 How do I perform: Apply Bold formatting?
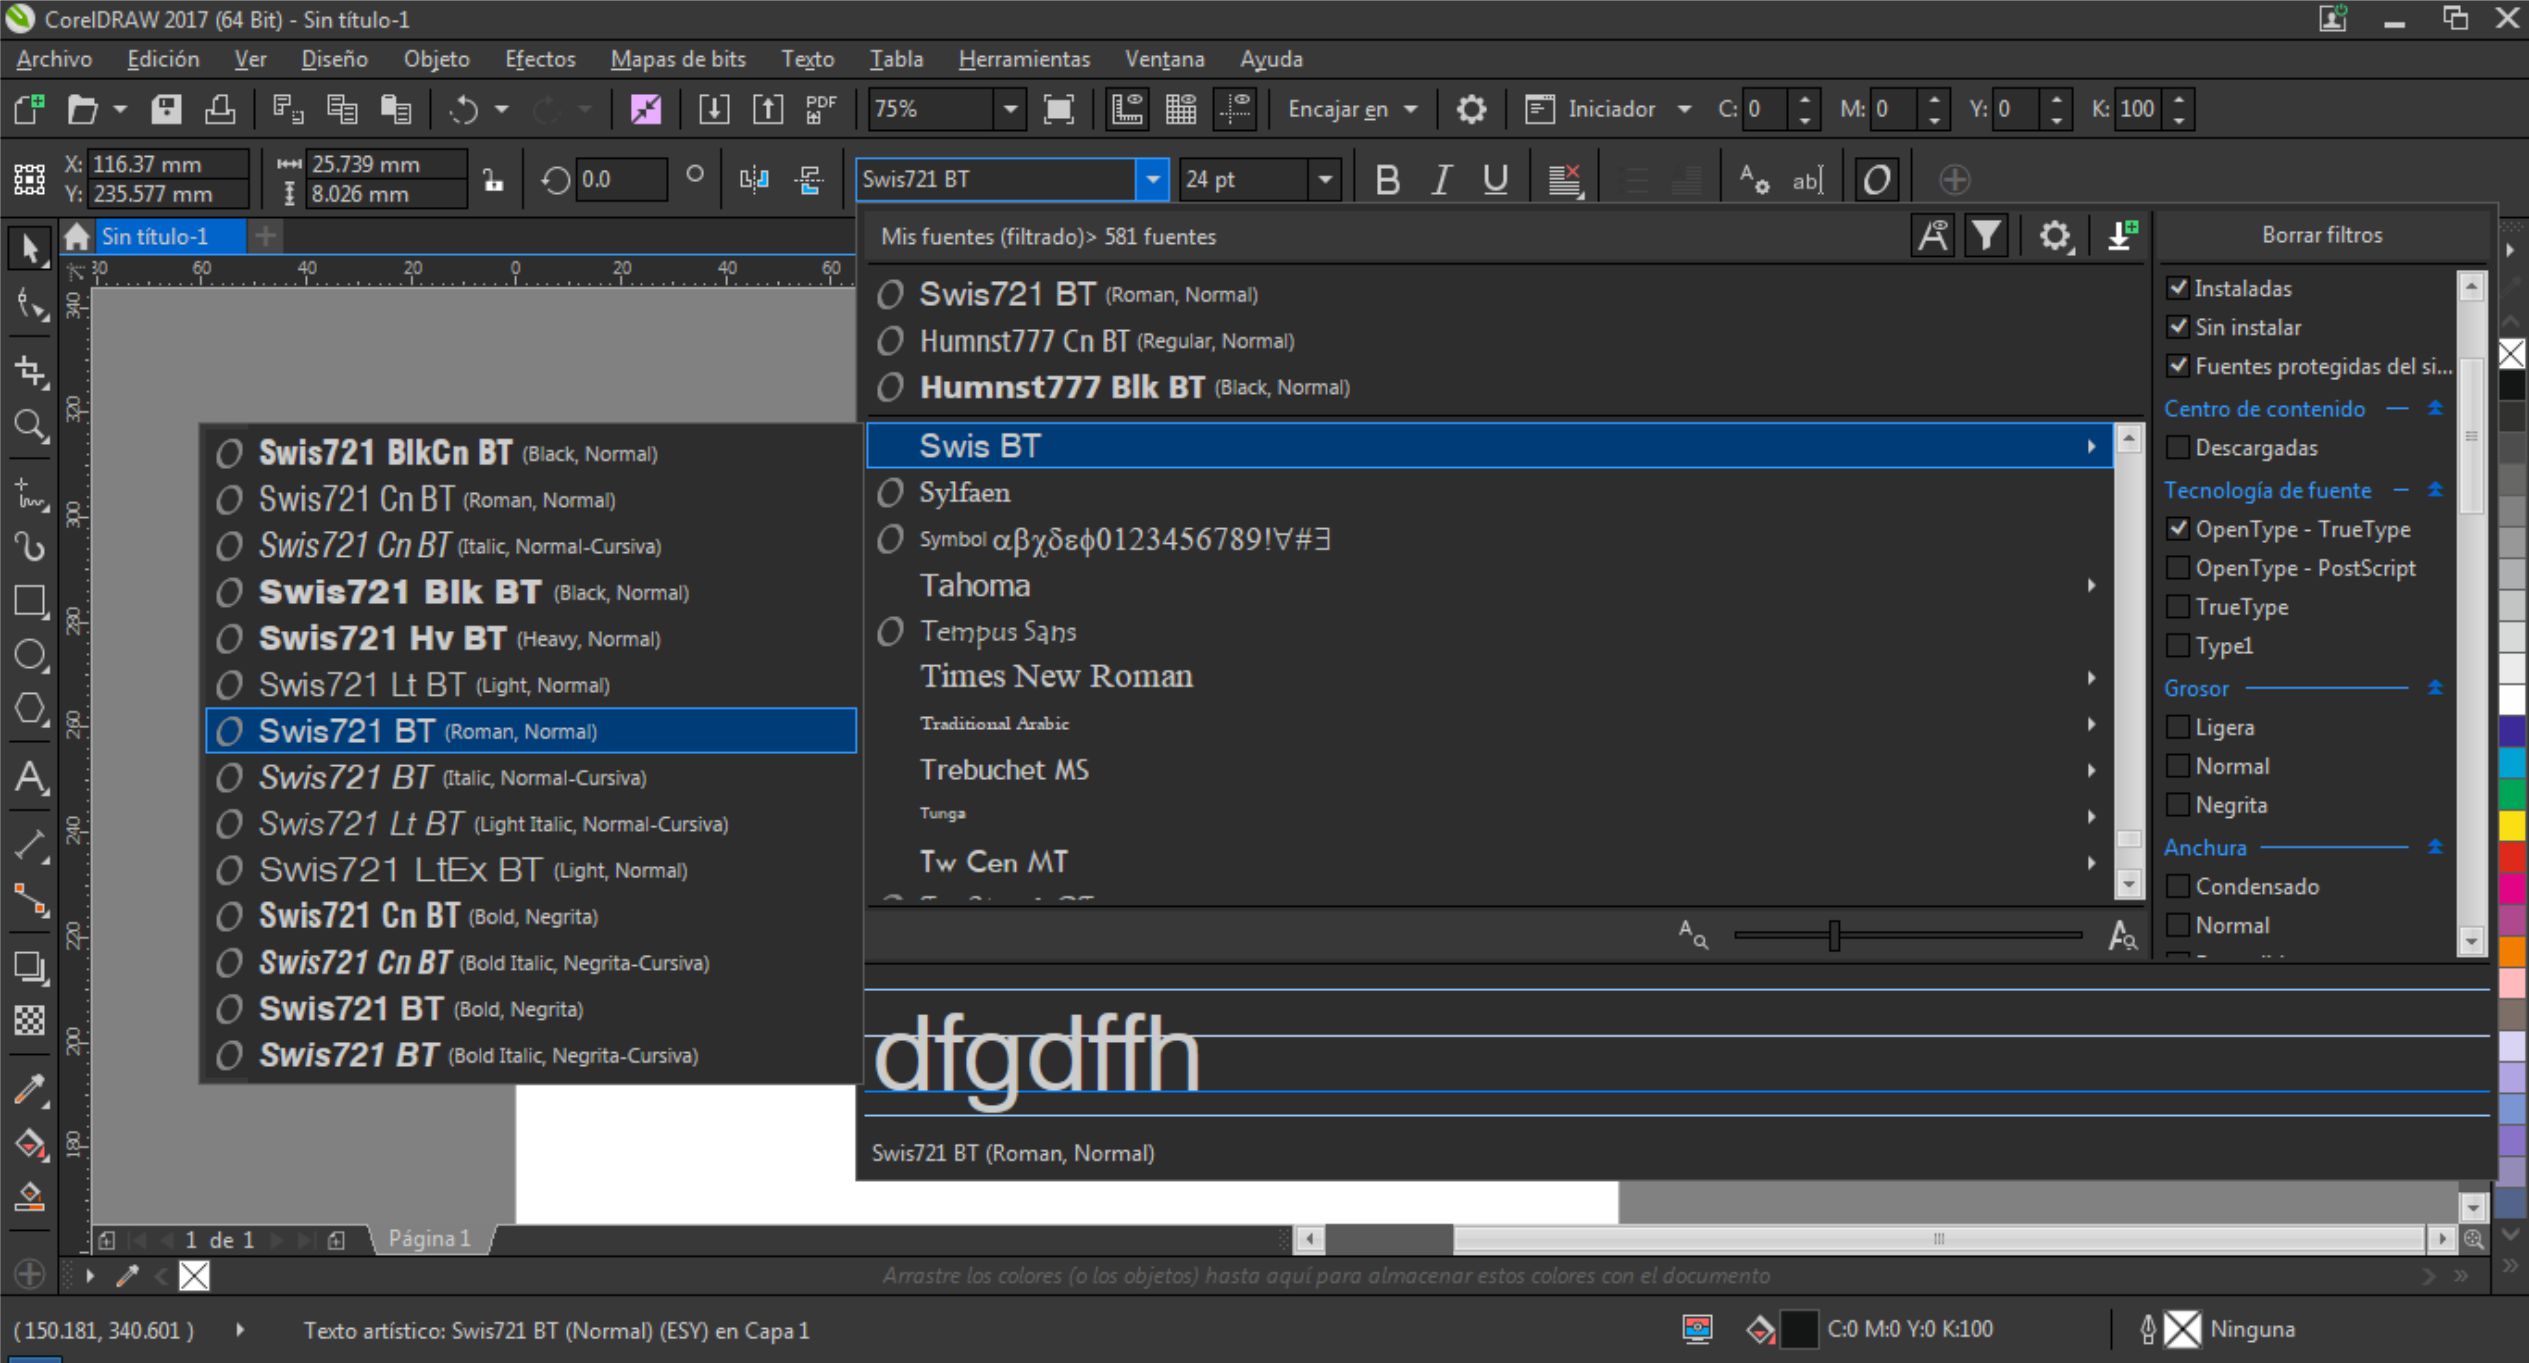pos(1387,180)
